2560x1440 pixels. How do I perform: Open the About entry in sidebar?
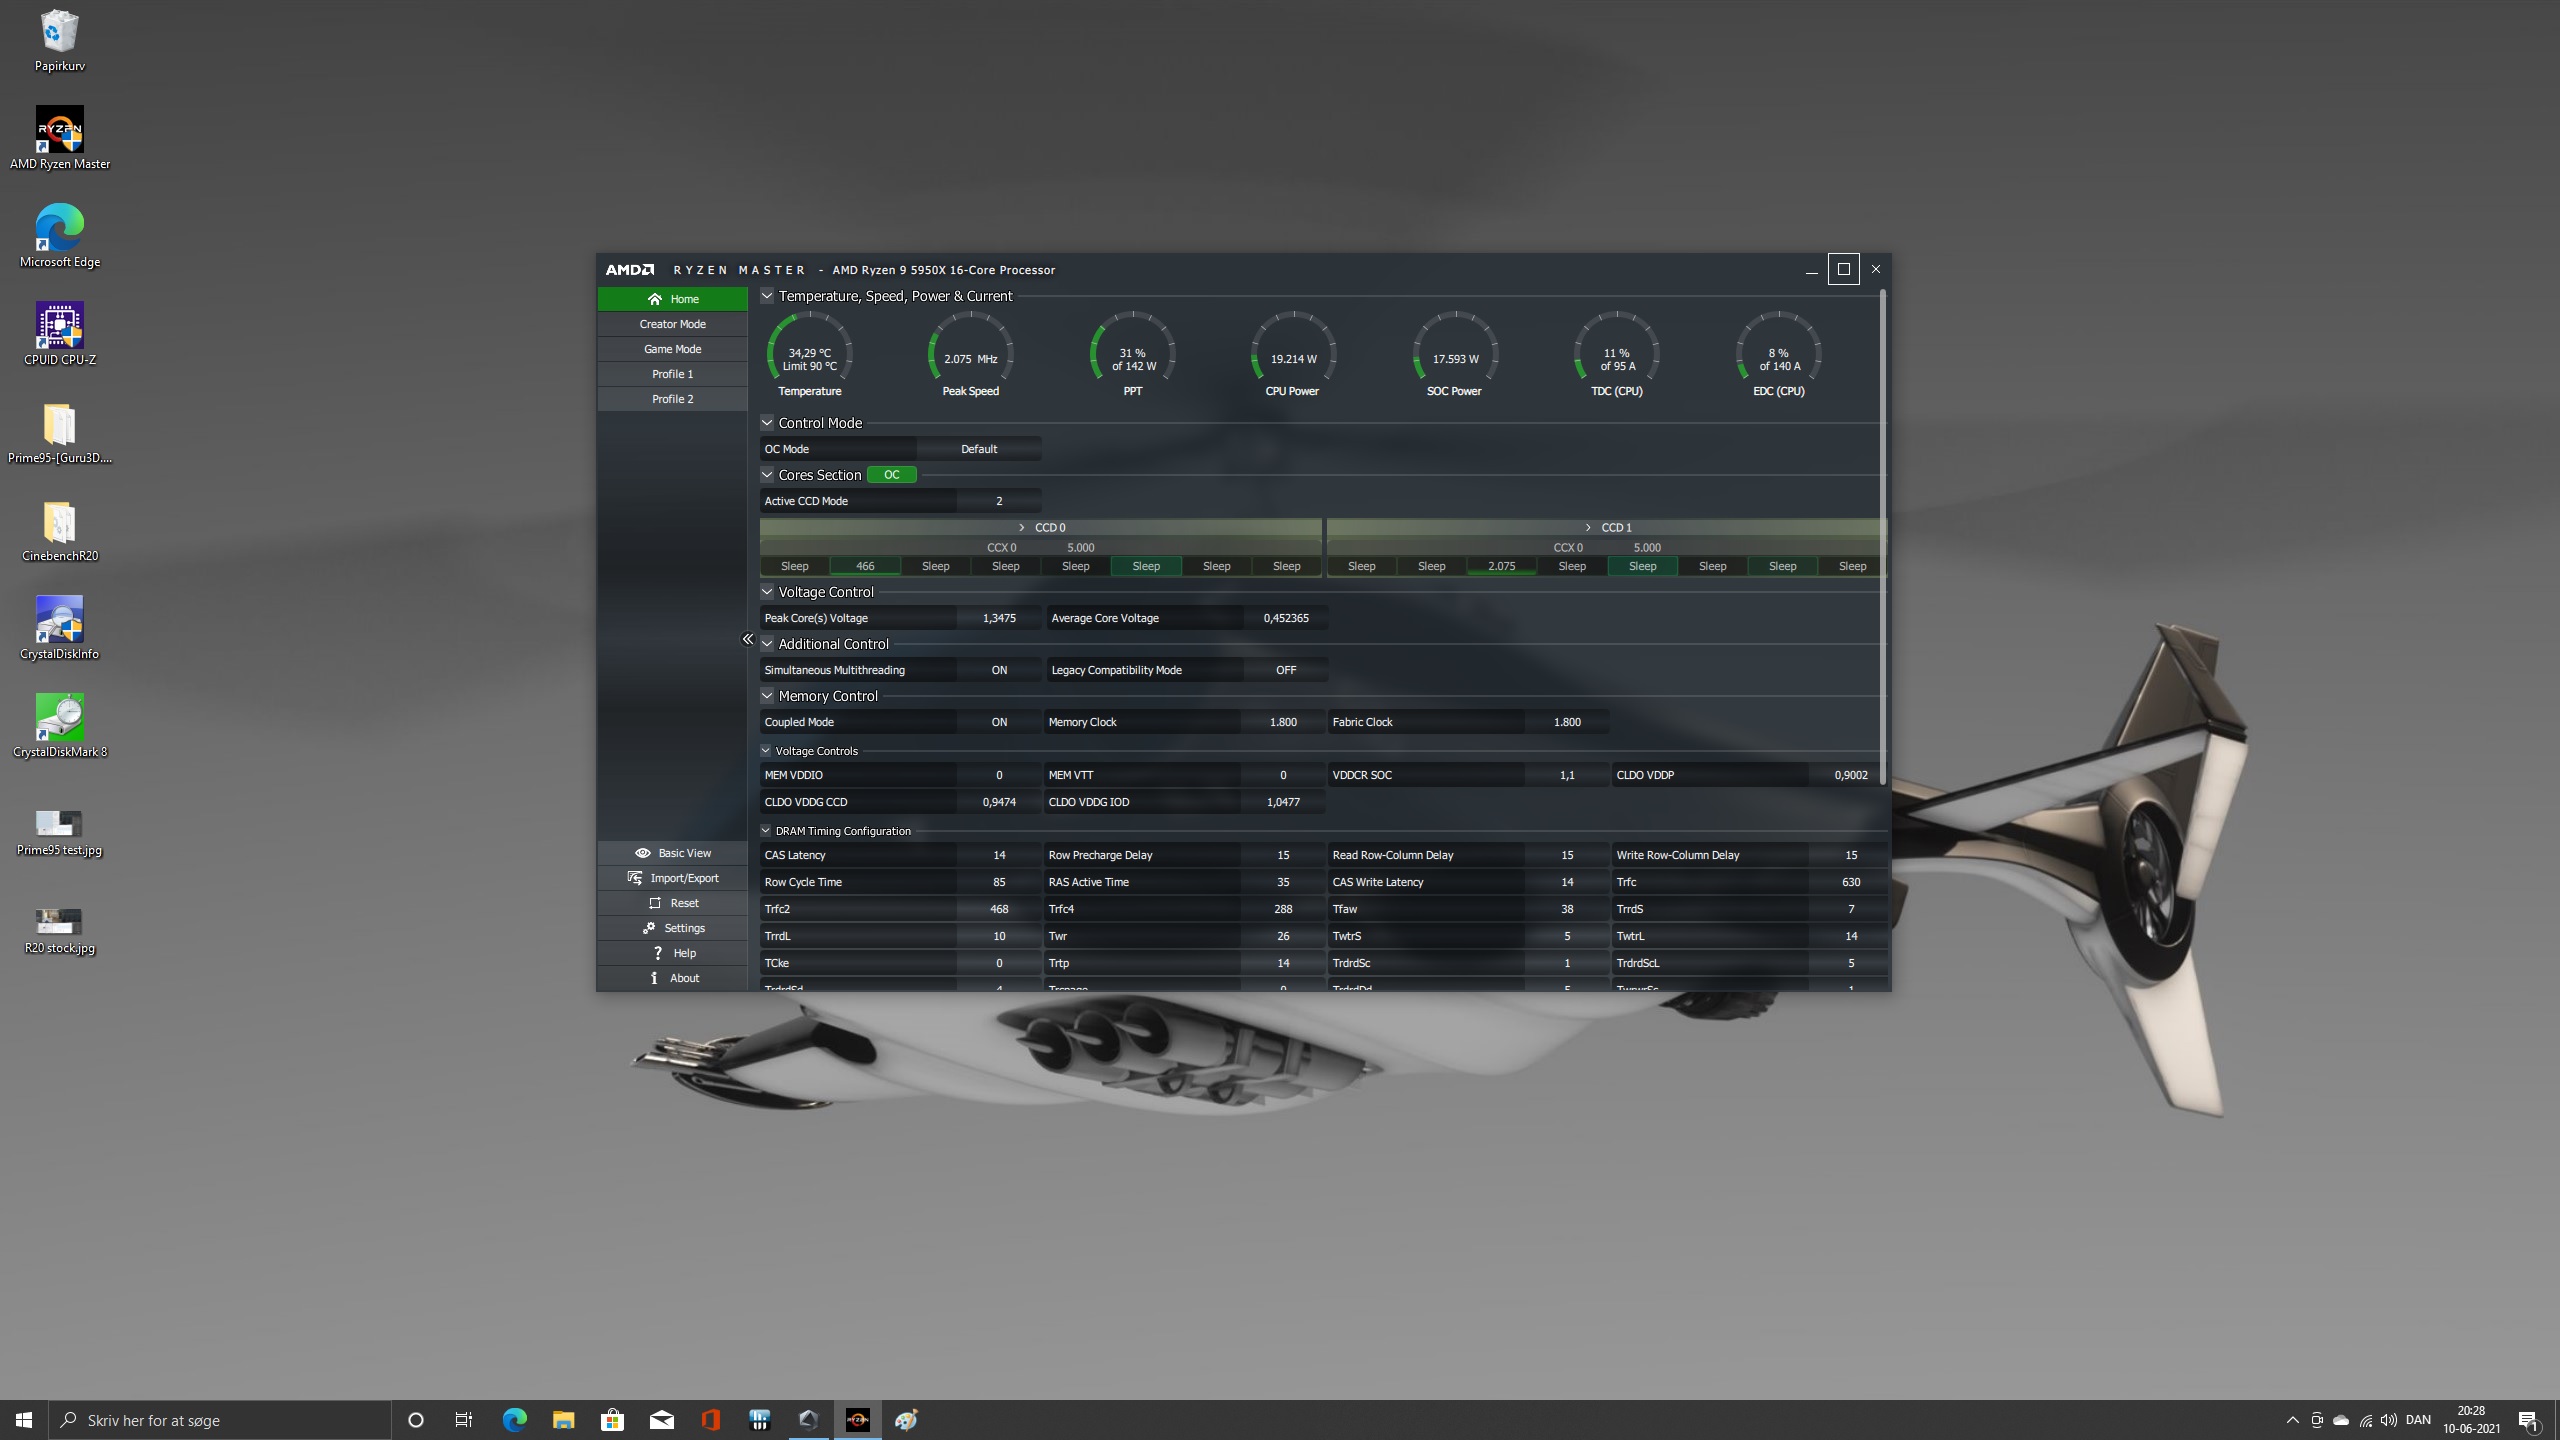coord(672,978)
